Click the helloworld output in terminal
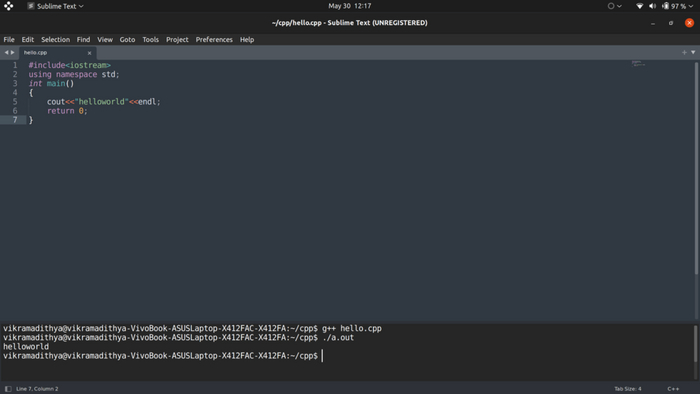700x394 pixels. coord(26,347)
